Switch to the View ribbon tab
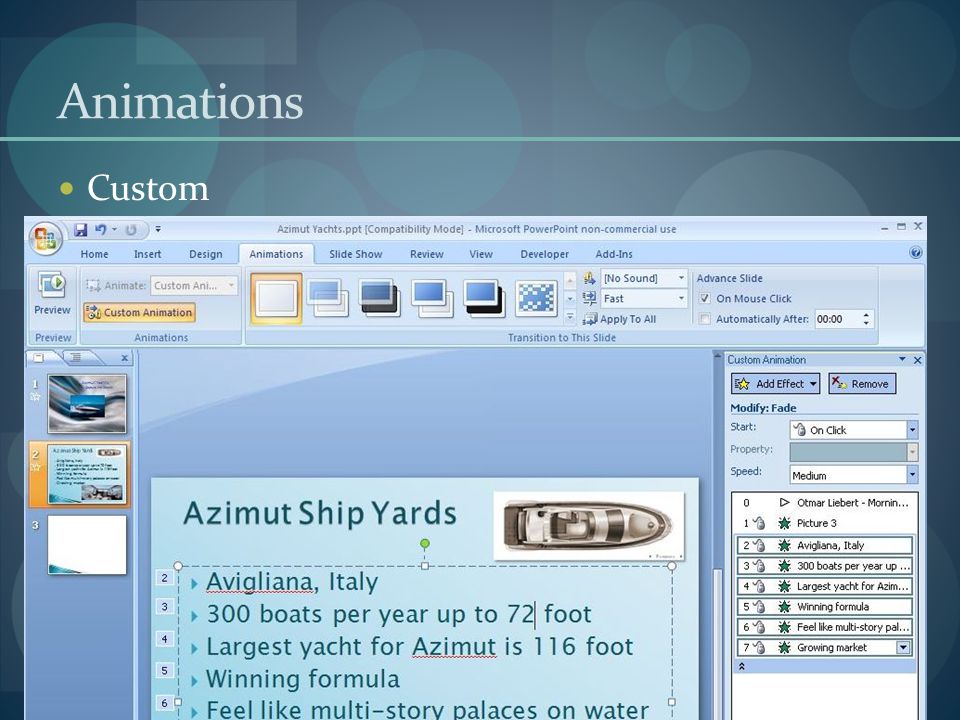 [481, 254]
